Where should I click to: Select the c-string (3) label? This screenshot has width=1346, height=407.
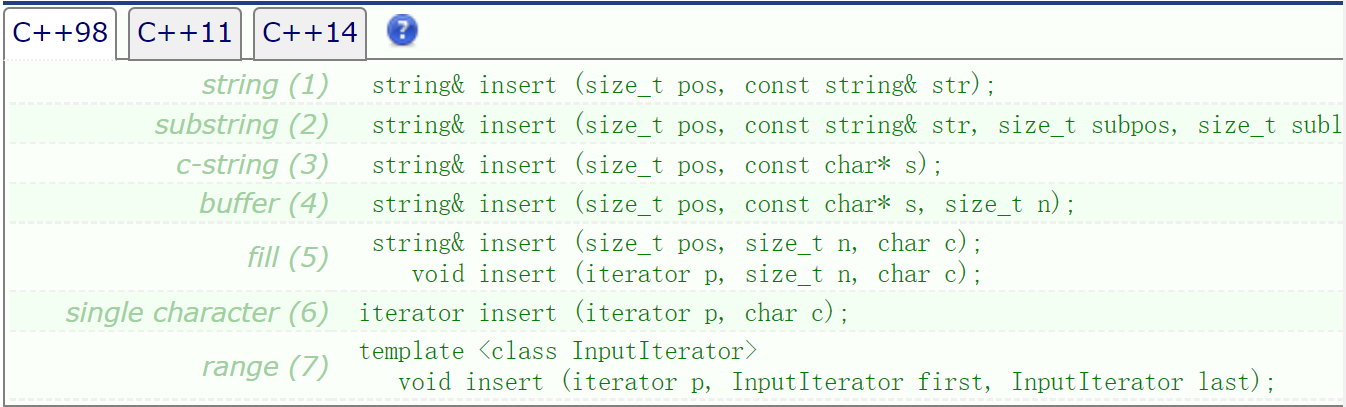pyautogui.click(x=253, y=165)
